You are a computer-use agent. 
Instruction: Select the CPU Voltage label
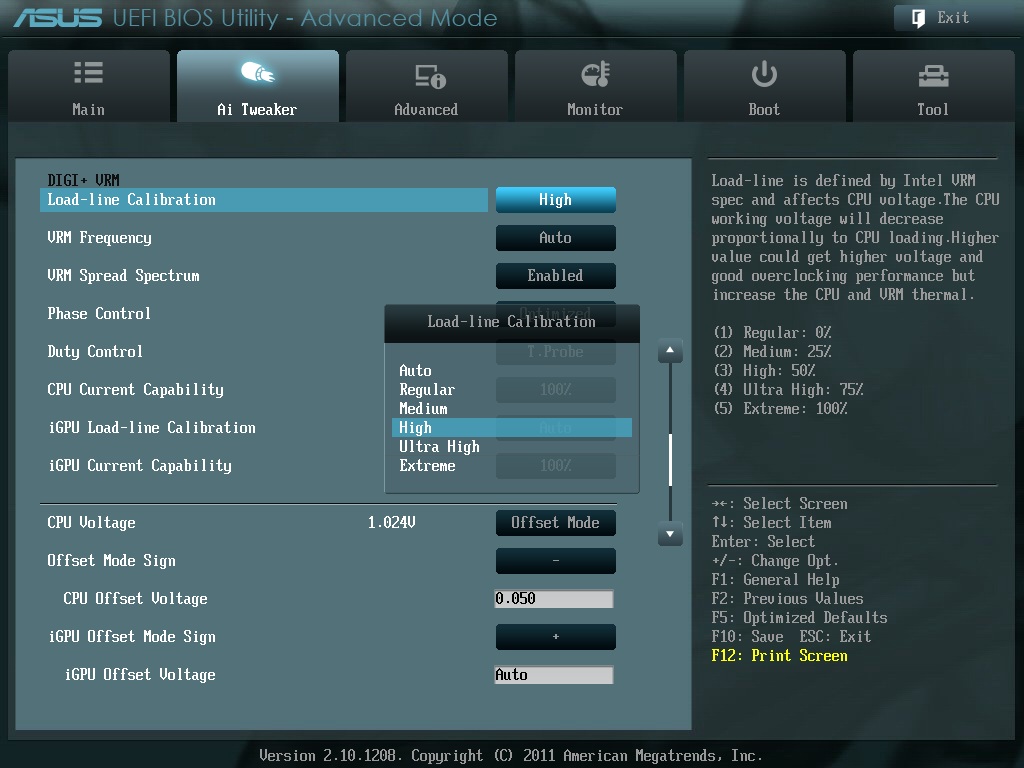(91, 522)
